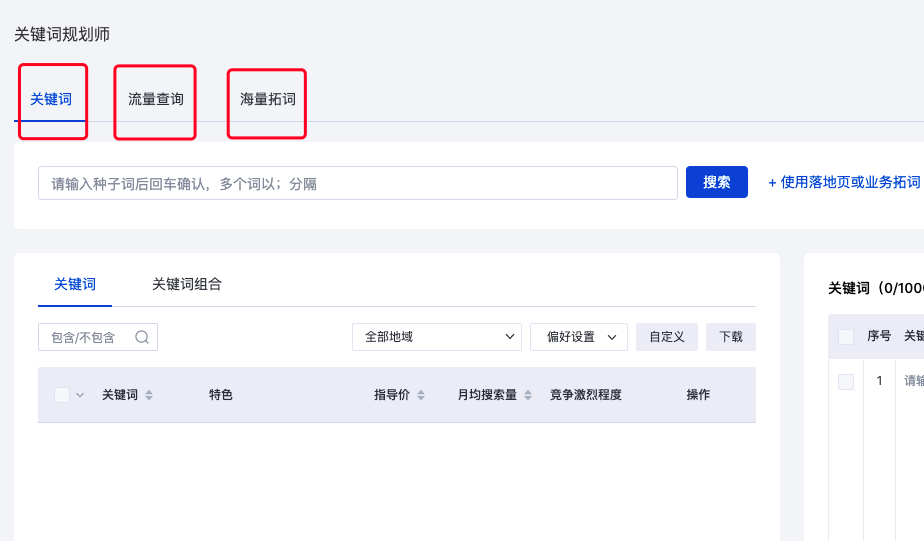
Task: Click the 下载 button
Action: (731, 337)
